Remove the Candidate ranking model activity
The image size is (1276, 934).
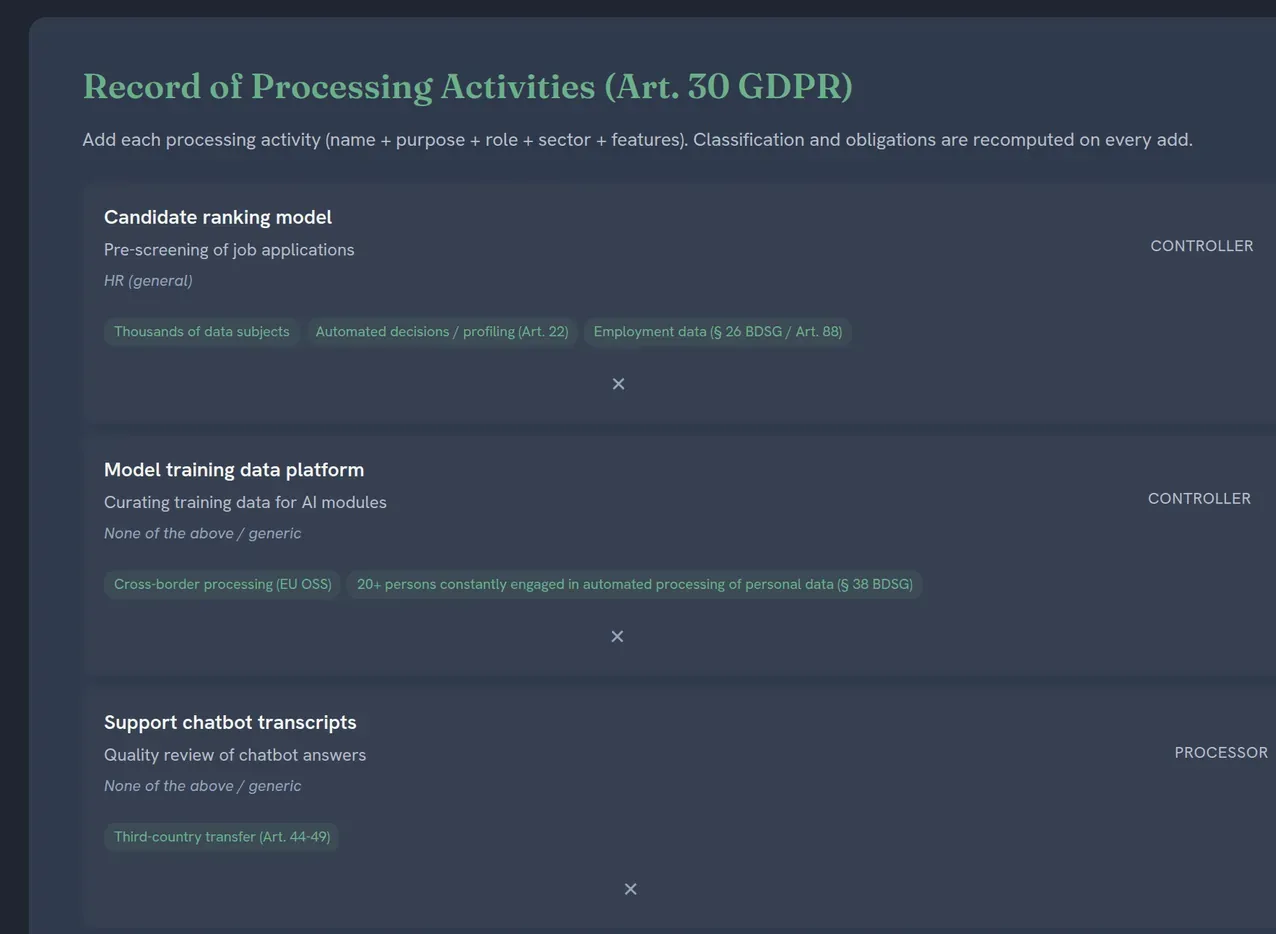point(618,384)
